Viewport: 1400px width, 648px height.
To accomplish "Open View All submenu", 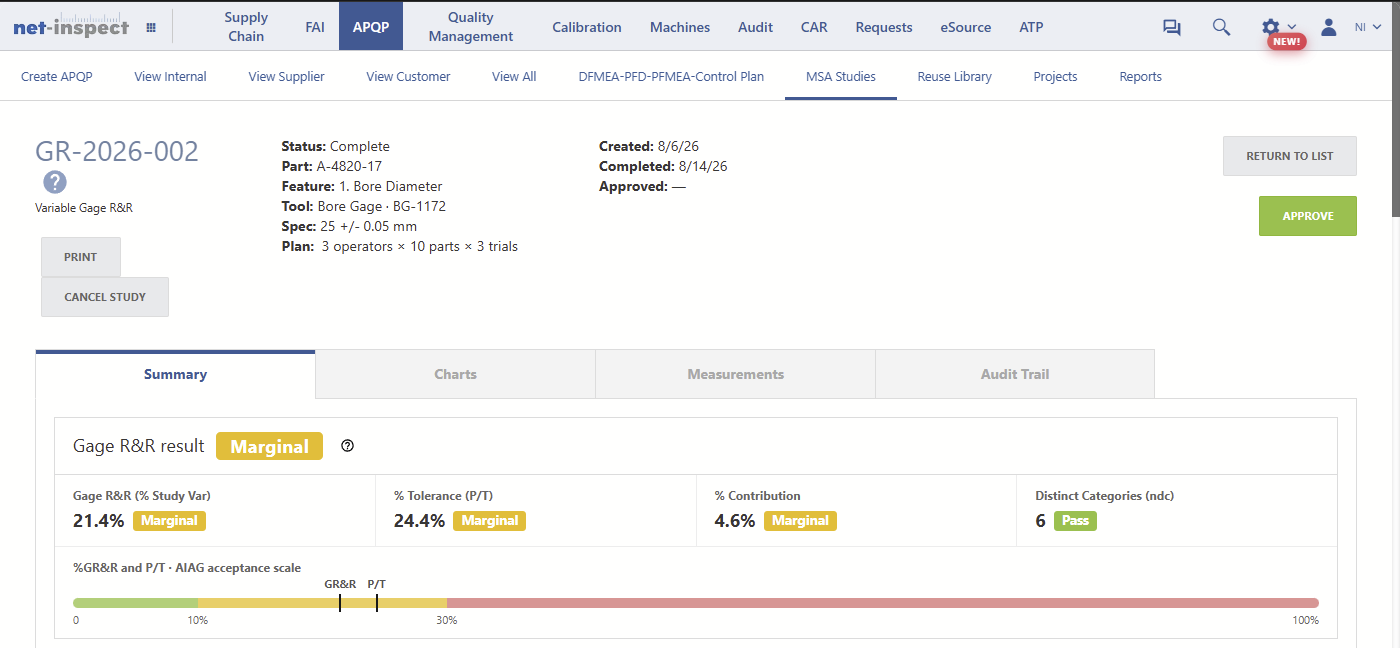I will pos(514,76).
